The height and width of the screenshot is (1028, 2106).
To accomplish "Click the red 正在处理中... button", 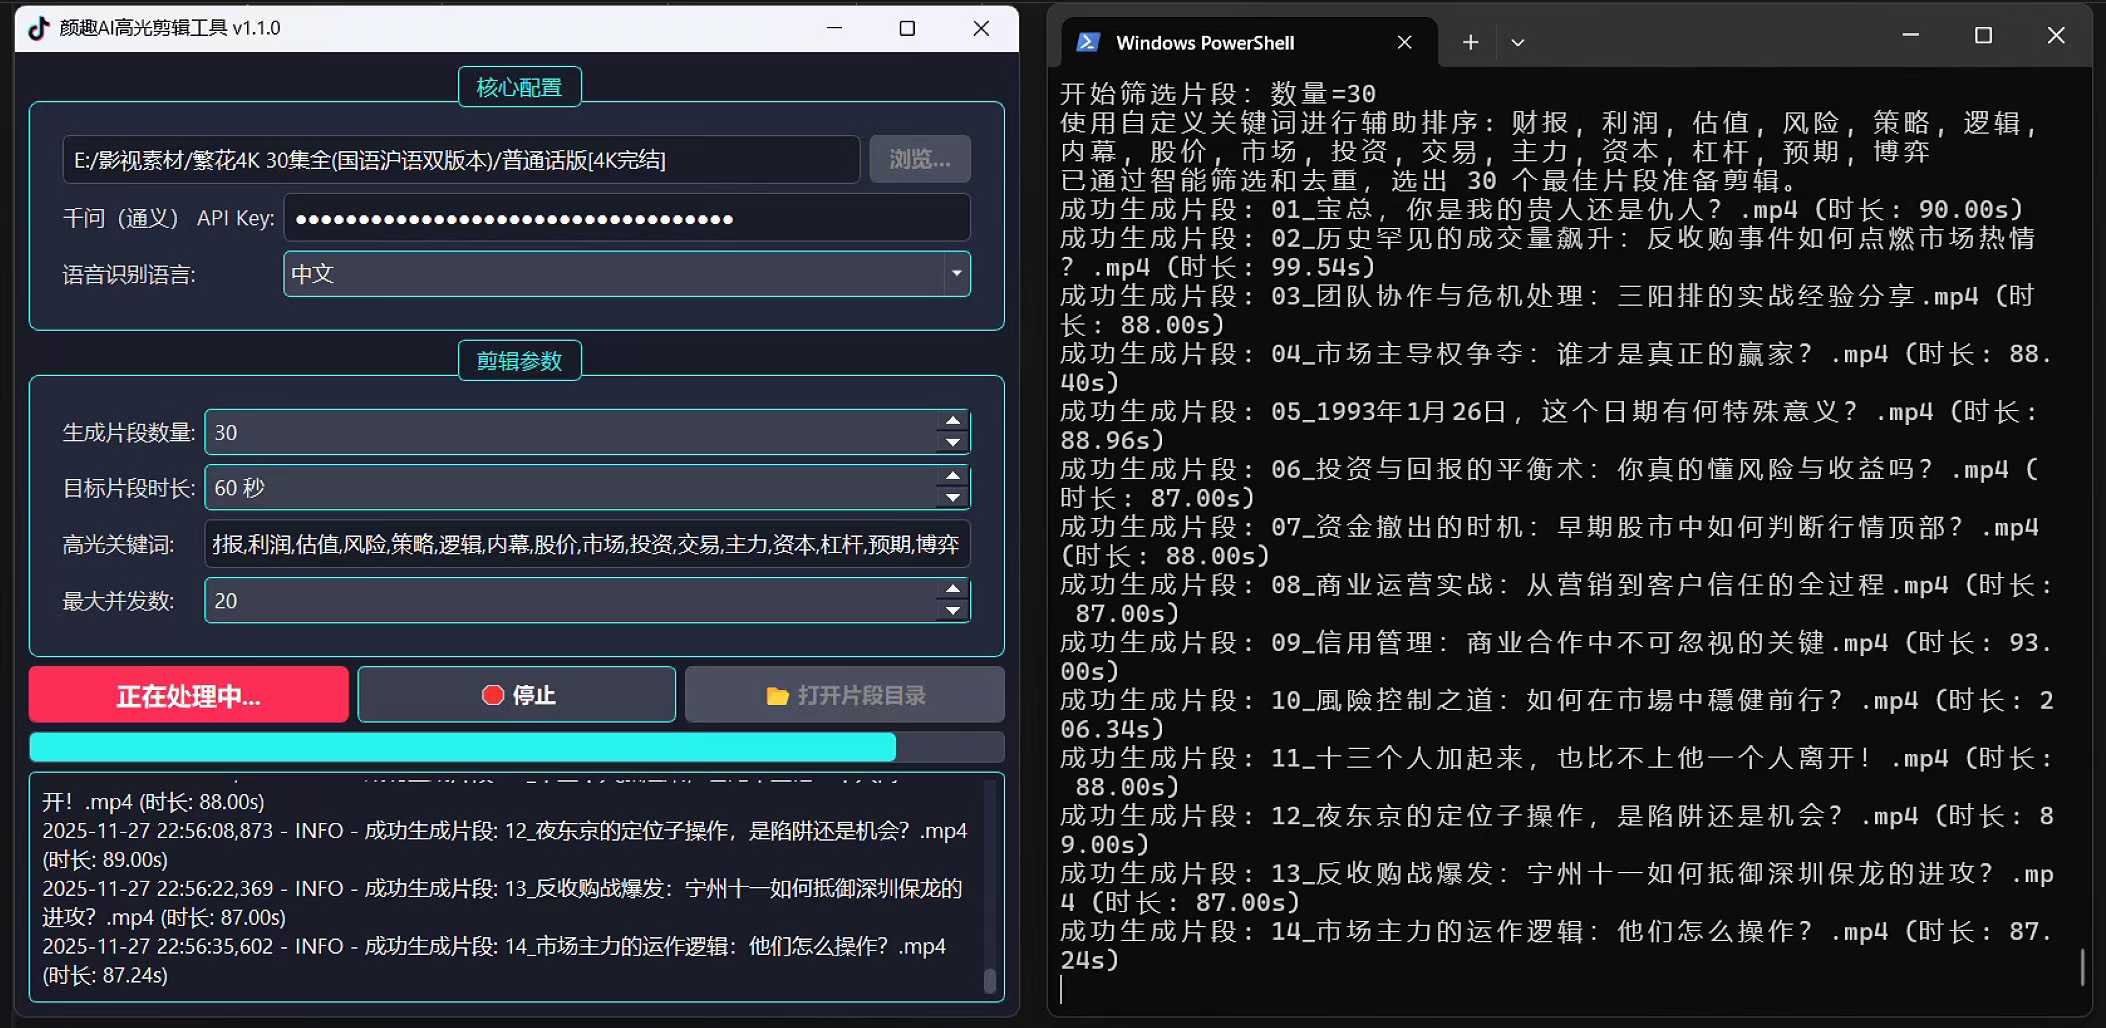I will (188, 695).
